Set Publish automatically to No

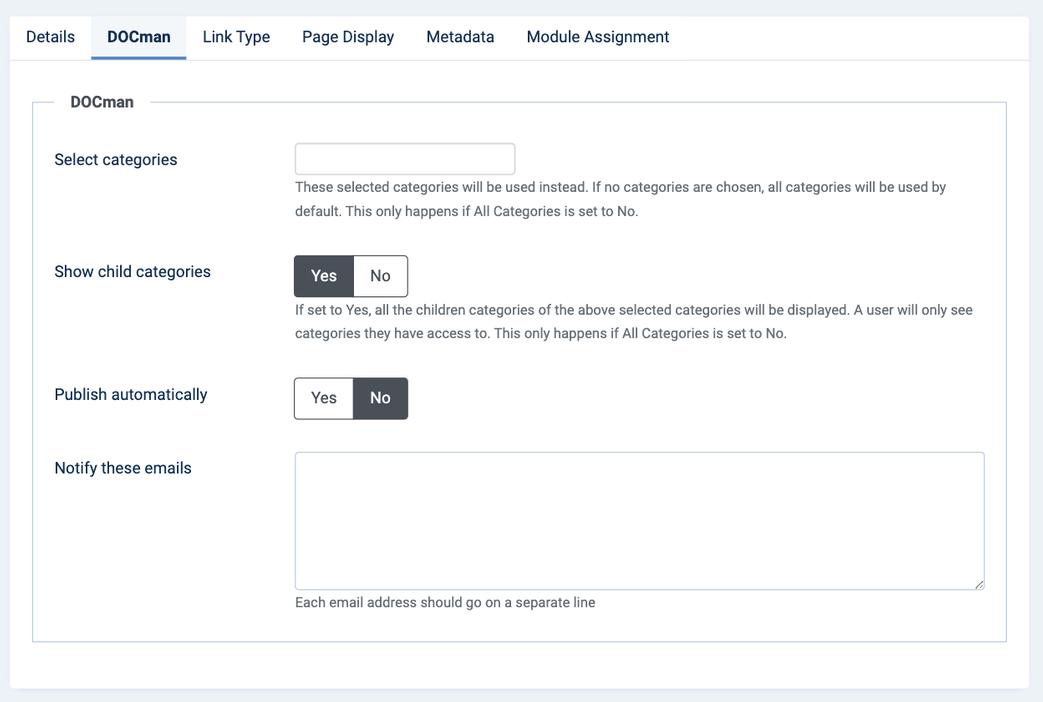click(380, 398)
